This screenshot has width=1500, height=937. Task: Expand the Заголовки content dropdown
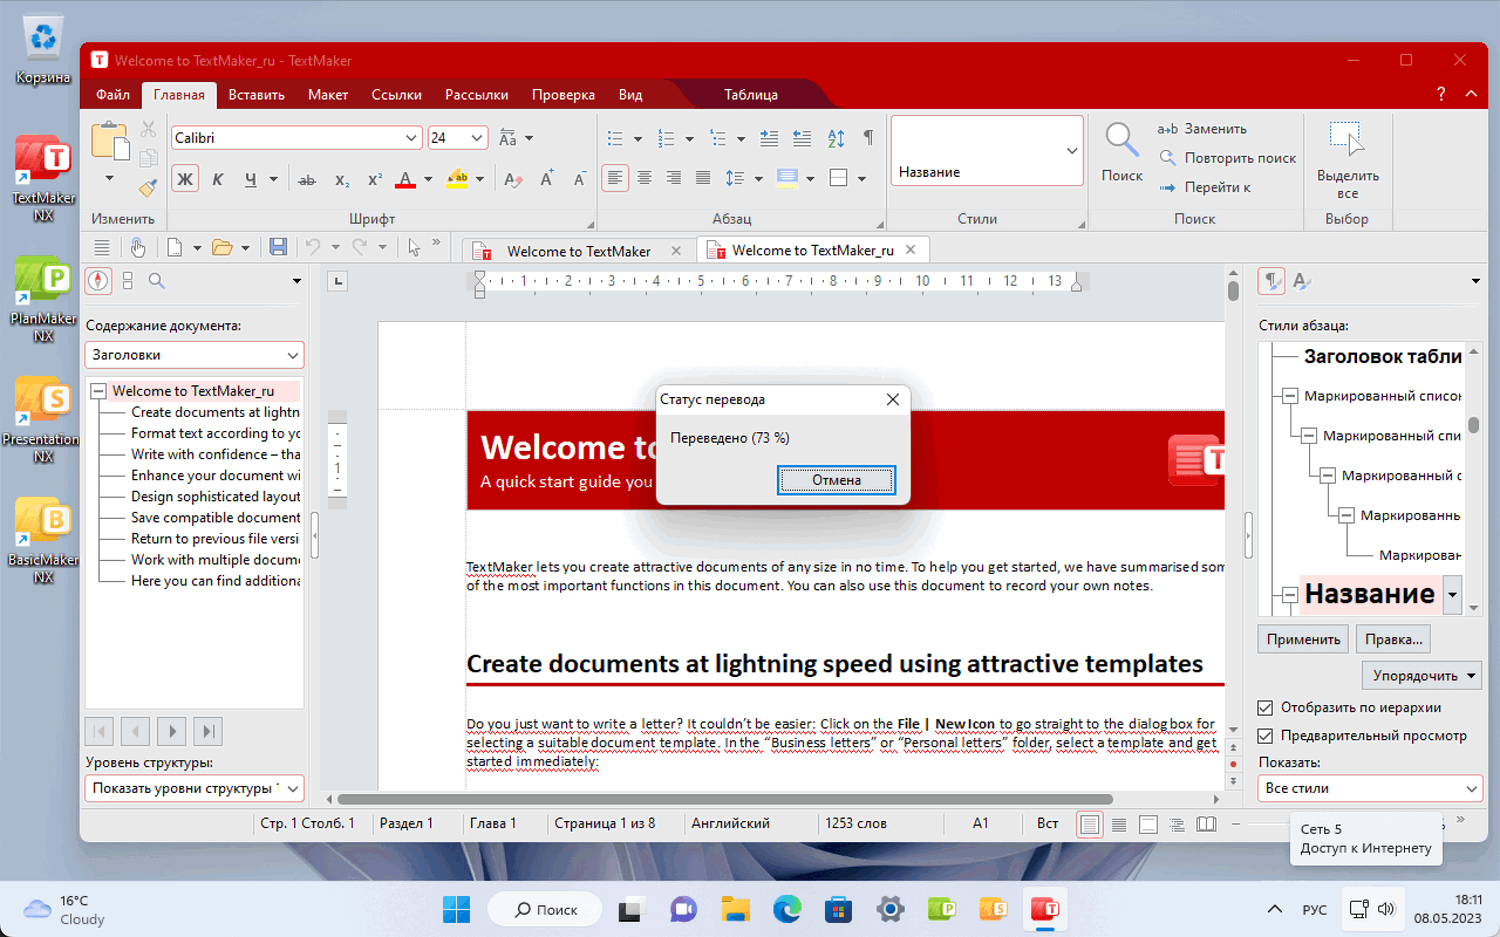292,355
